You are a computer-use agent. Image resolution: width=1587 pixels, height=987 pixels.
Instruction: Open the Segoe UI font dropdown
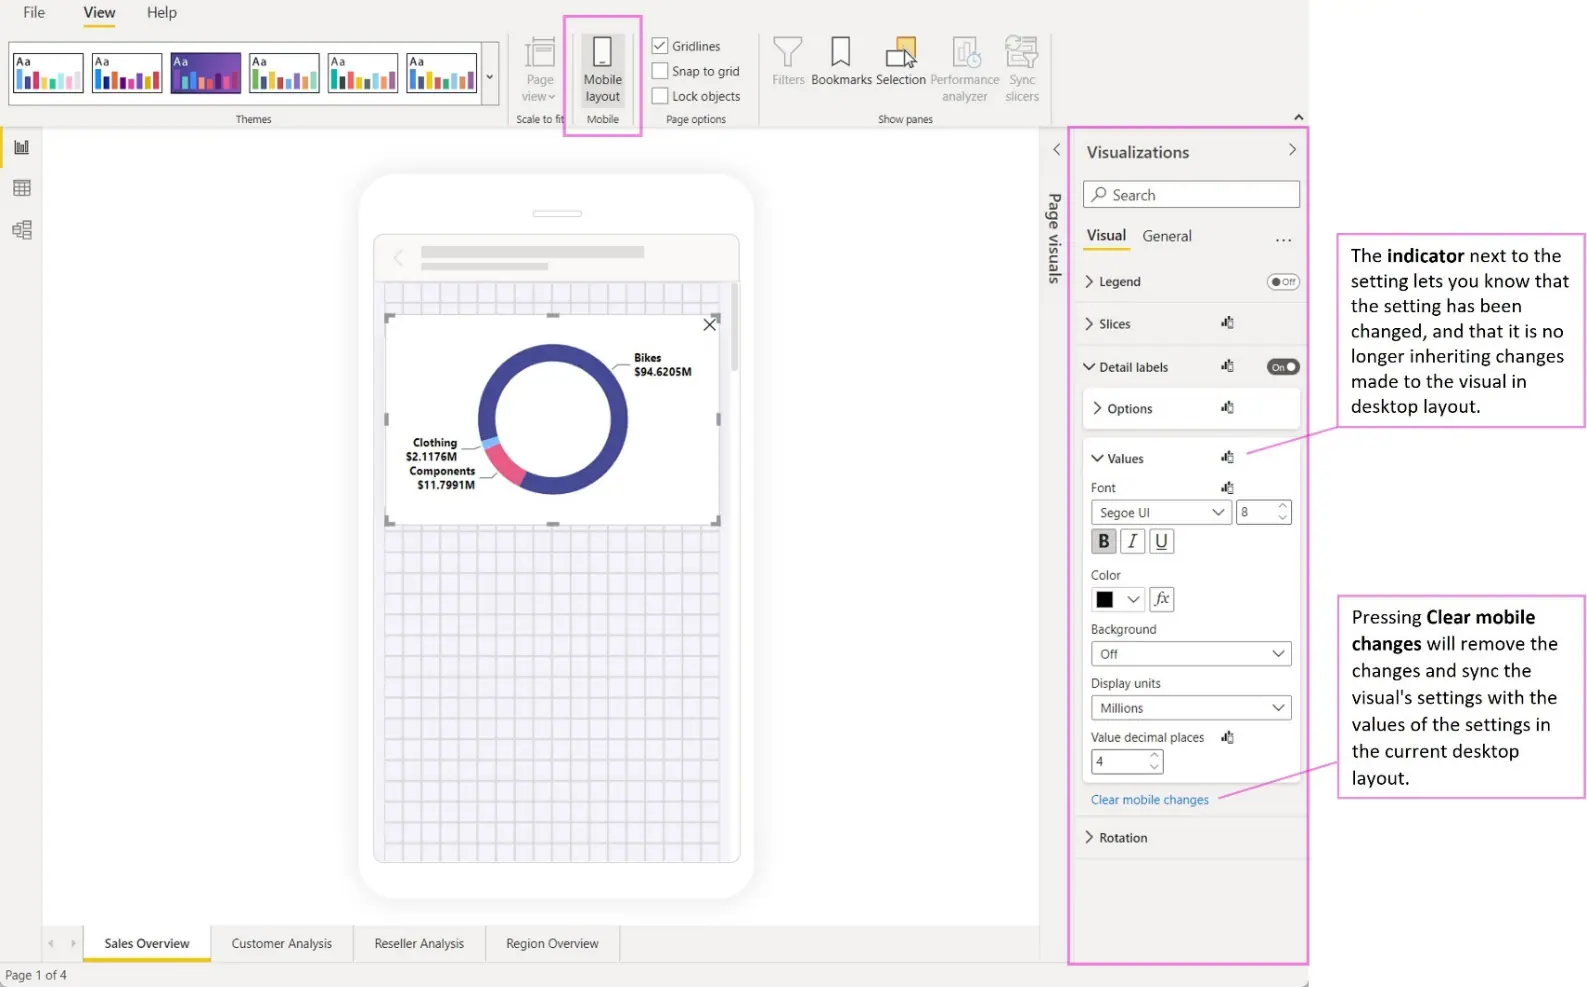tap(1161, 512)
